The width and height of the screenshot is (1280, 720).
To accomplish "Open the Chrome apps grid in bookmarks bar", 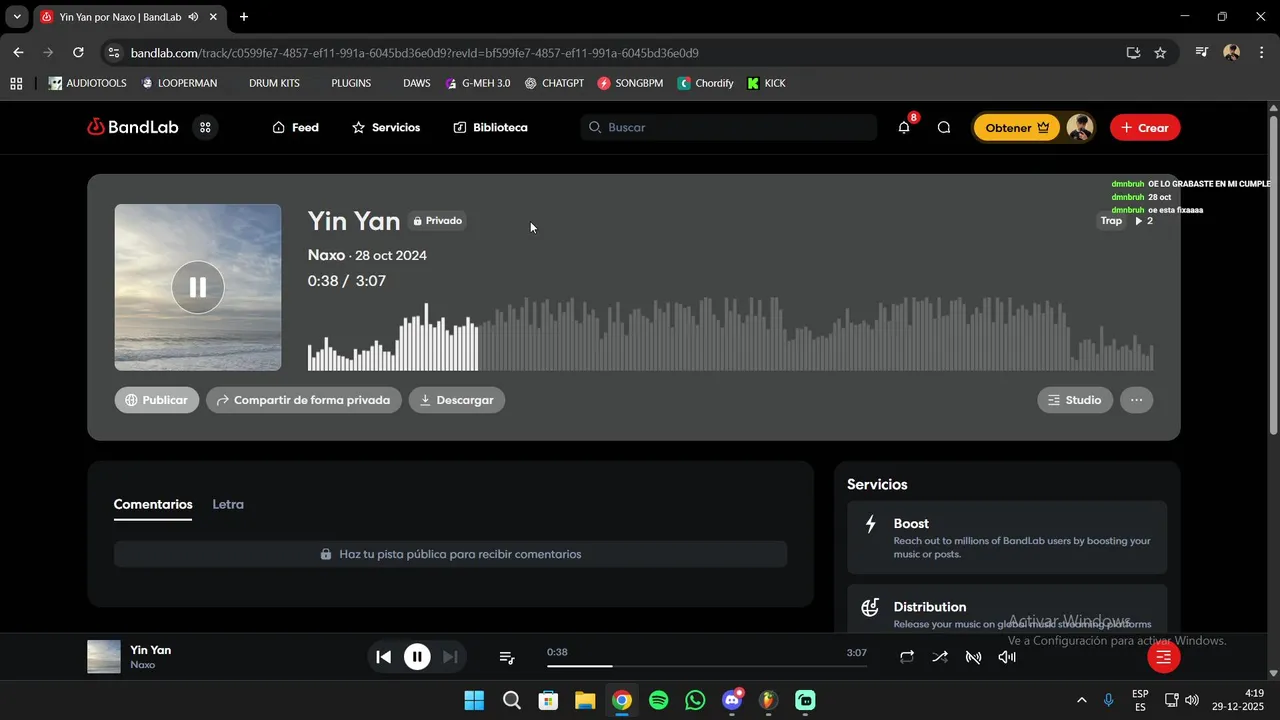I will point(16,83).
